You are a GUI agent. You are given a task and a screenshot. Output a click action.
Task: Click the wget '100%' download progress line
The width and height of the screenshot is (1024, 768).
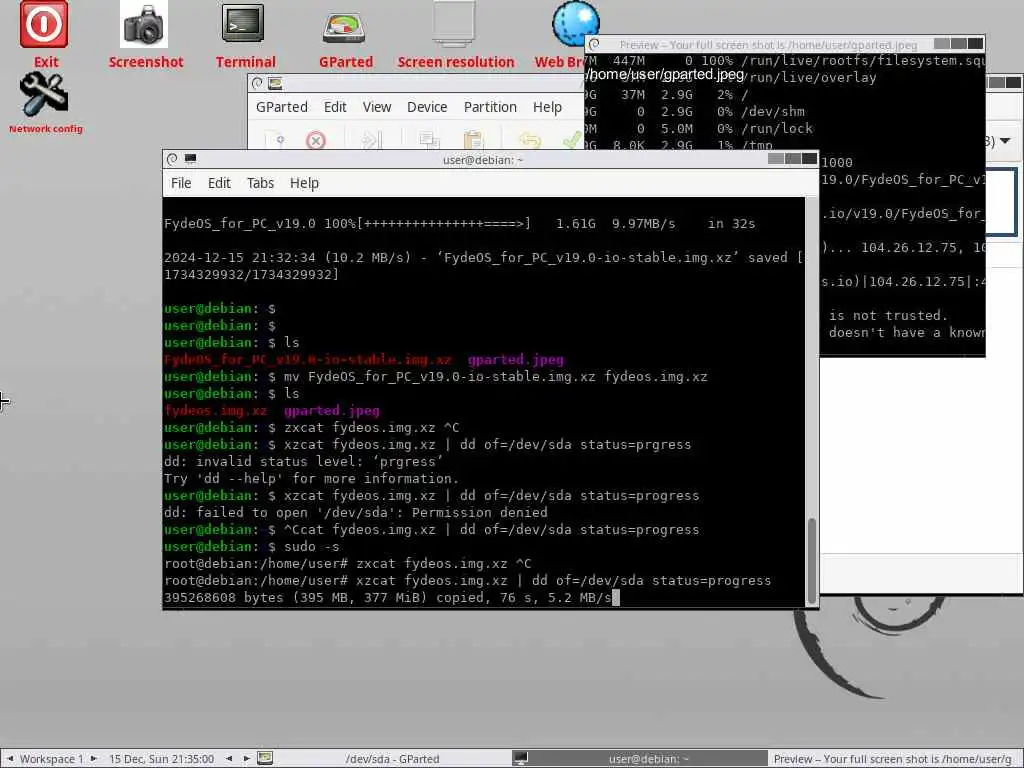click(x=459, y=223)
